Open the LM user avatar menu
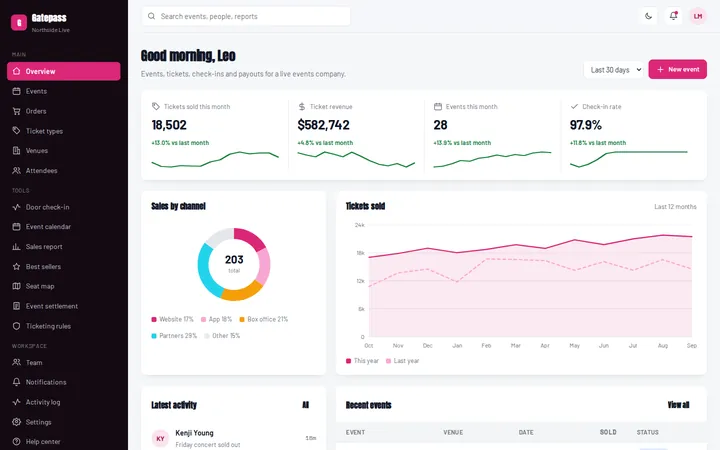 pos(698,16)
